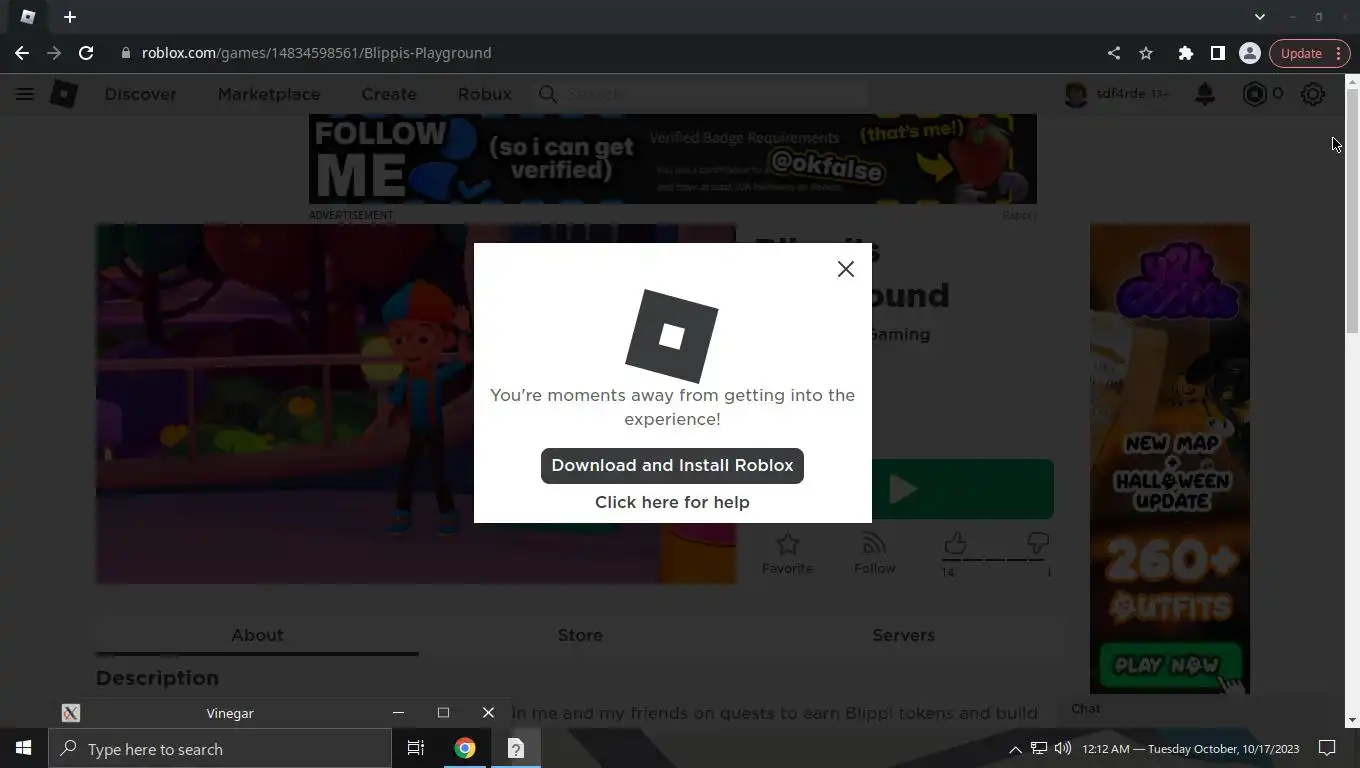Image resolution: width=1360 pixels, height=768 pixels.
Task: Select the Roblox browser tab
Action: (28, 17)
